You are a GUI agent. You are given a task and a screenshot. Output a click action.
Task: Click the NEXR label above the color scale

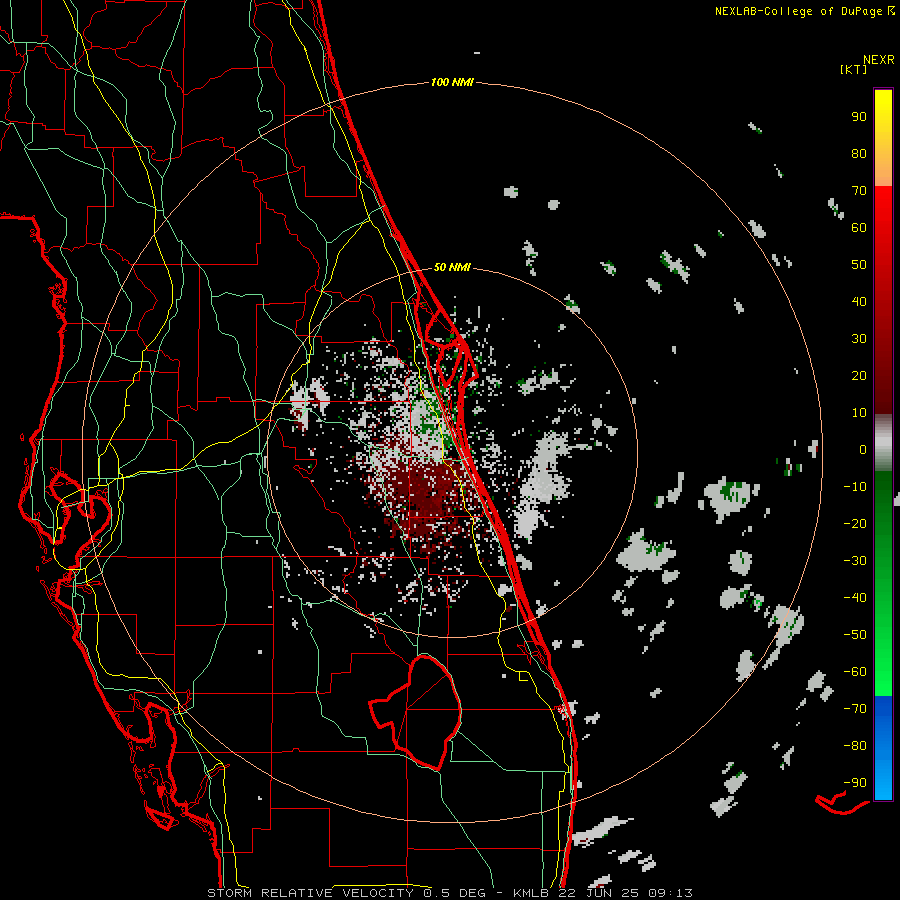[879, 60]
